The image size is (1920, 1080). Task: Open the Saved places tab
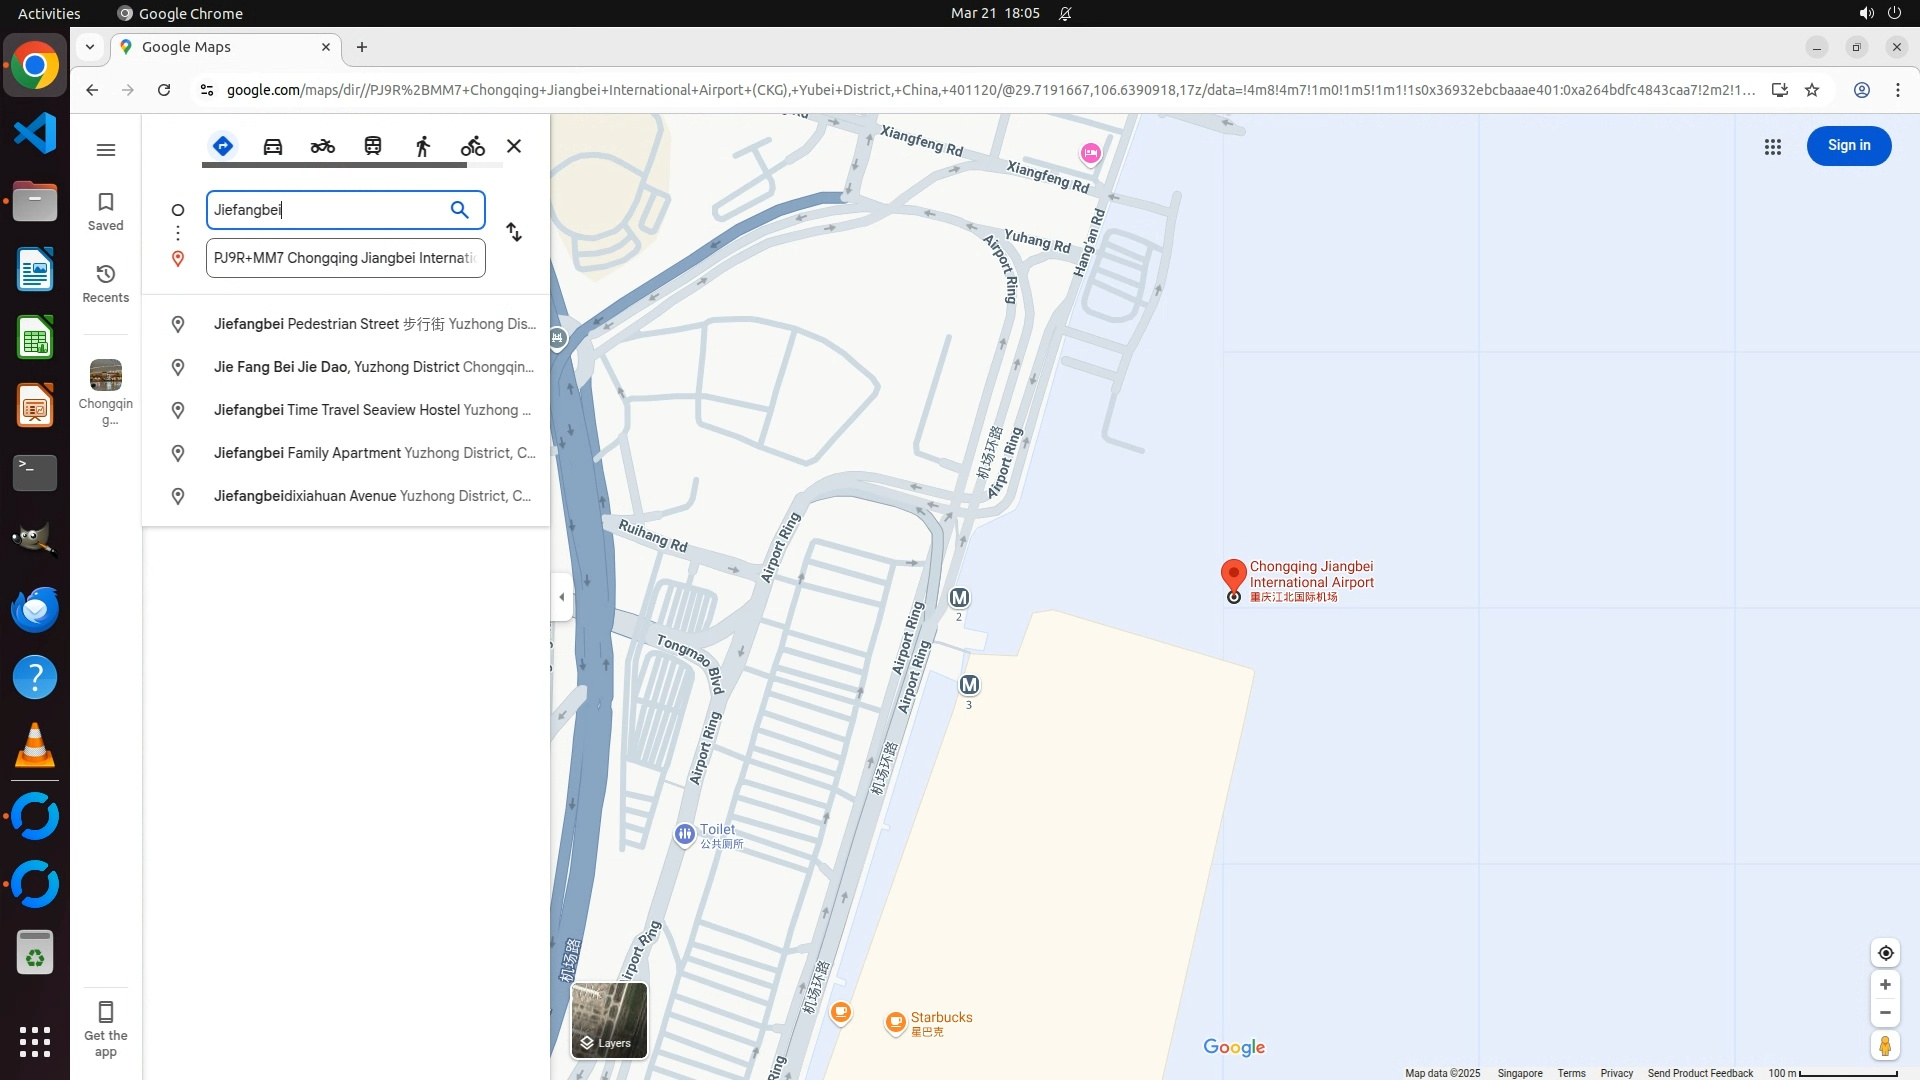click(x=106, y=211)
